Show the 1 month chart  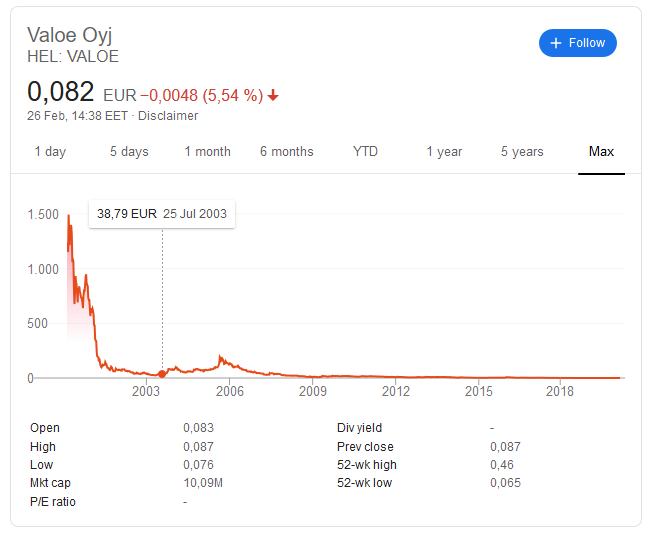tap(207, 152)
